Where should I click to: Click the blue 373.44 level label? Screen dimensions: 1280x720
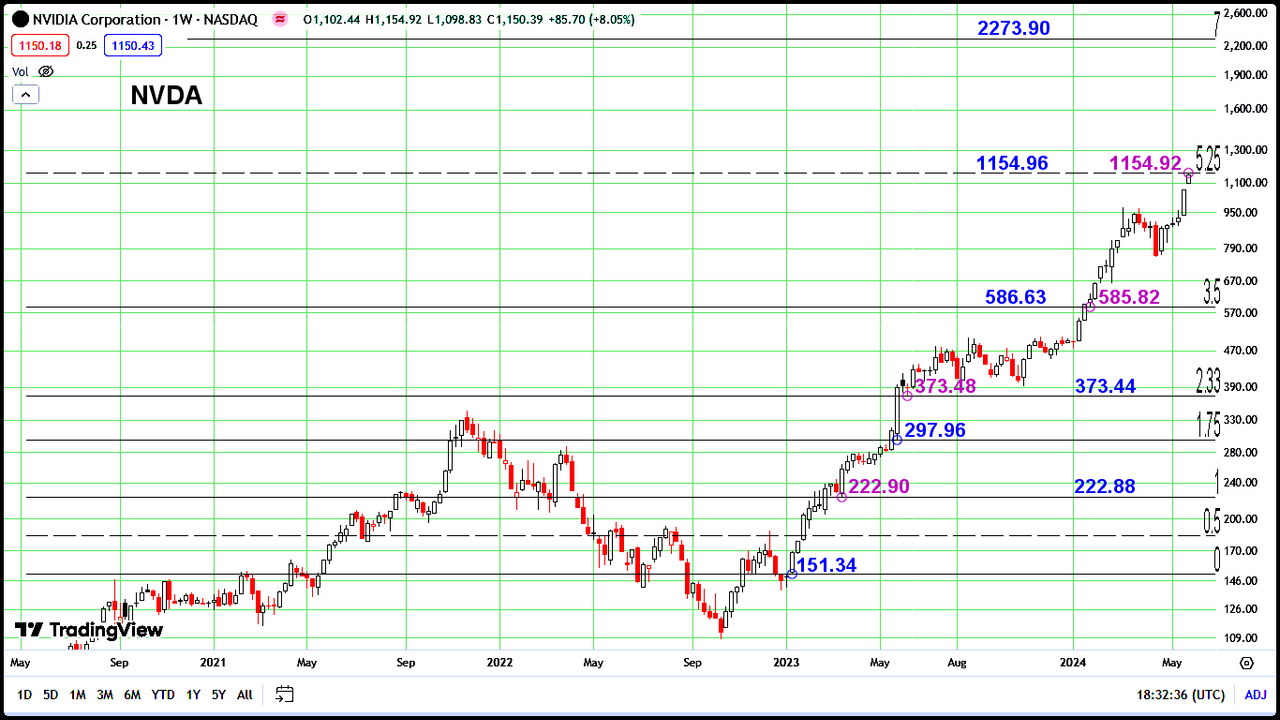(1105, 386)
